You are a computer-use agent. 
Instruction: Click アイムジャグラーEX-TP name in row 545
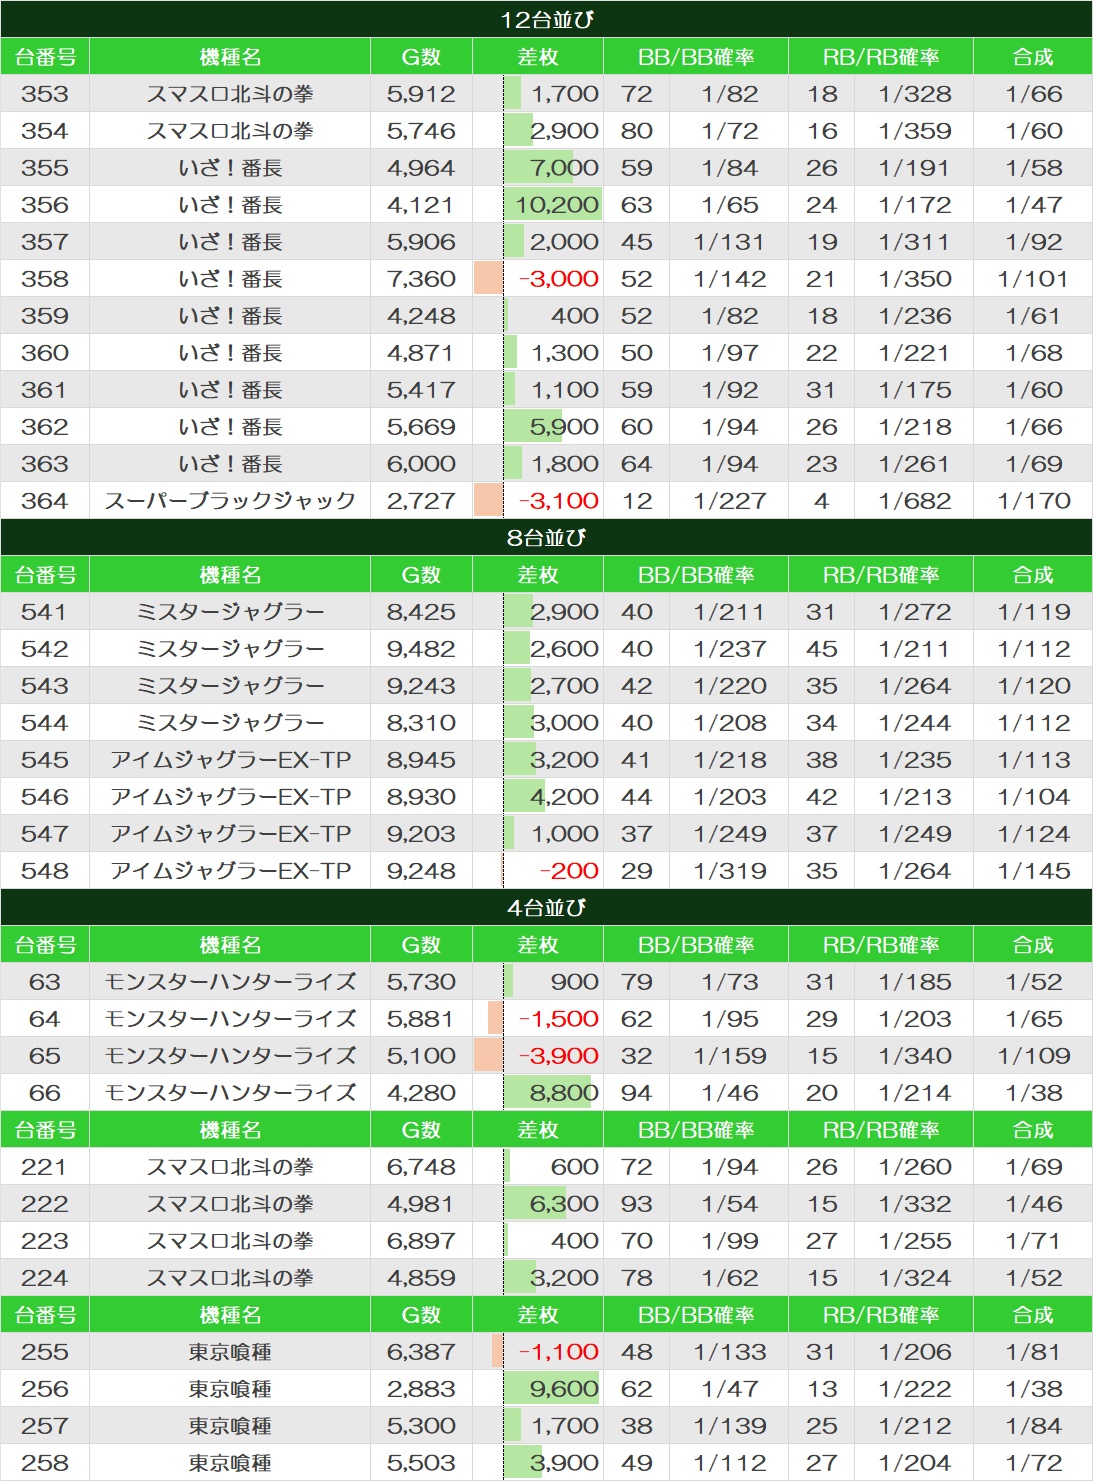pyautogui.click(x=230, y=760)
